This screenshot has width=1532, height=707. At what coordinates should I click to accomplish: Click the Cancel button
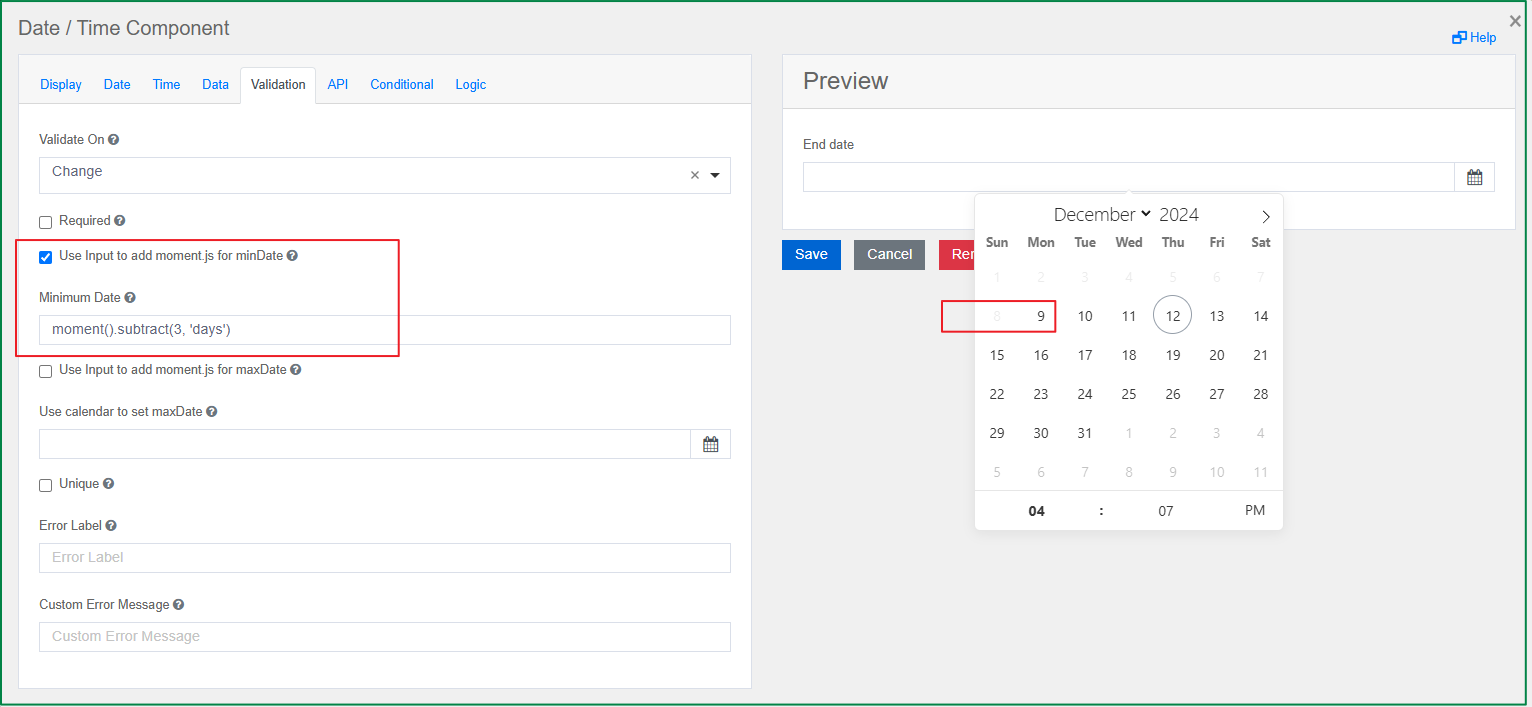889,255
